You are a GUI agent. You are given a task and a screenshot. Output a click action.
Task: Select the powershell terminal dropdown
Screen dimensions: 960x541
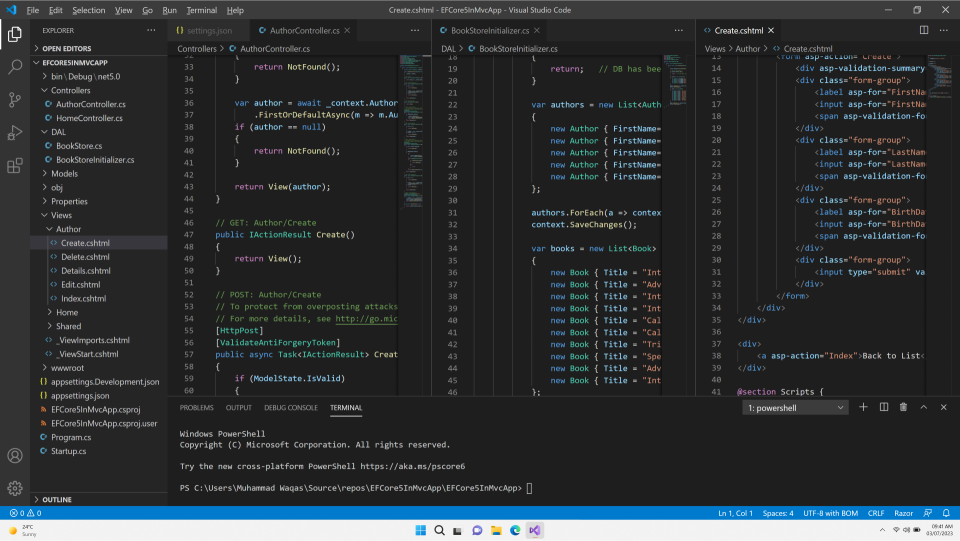pyautogui.click(x=796, y=408)
